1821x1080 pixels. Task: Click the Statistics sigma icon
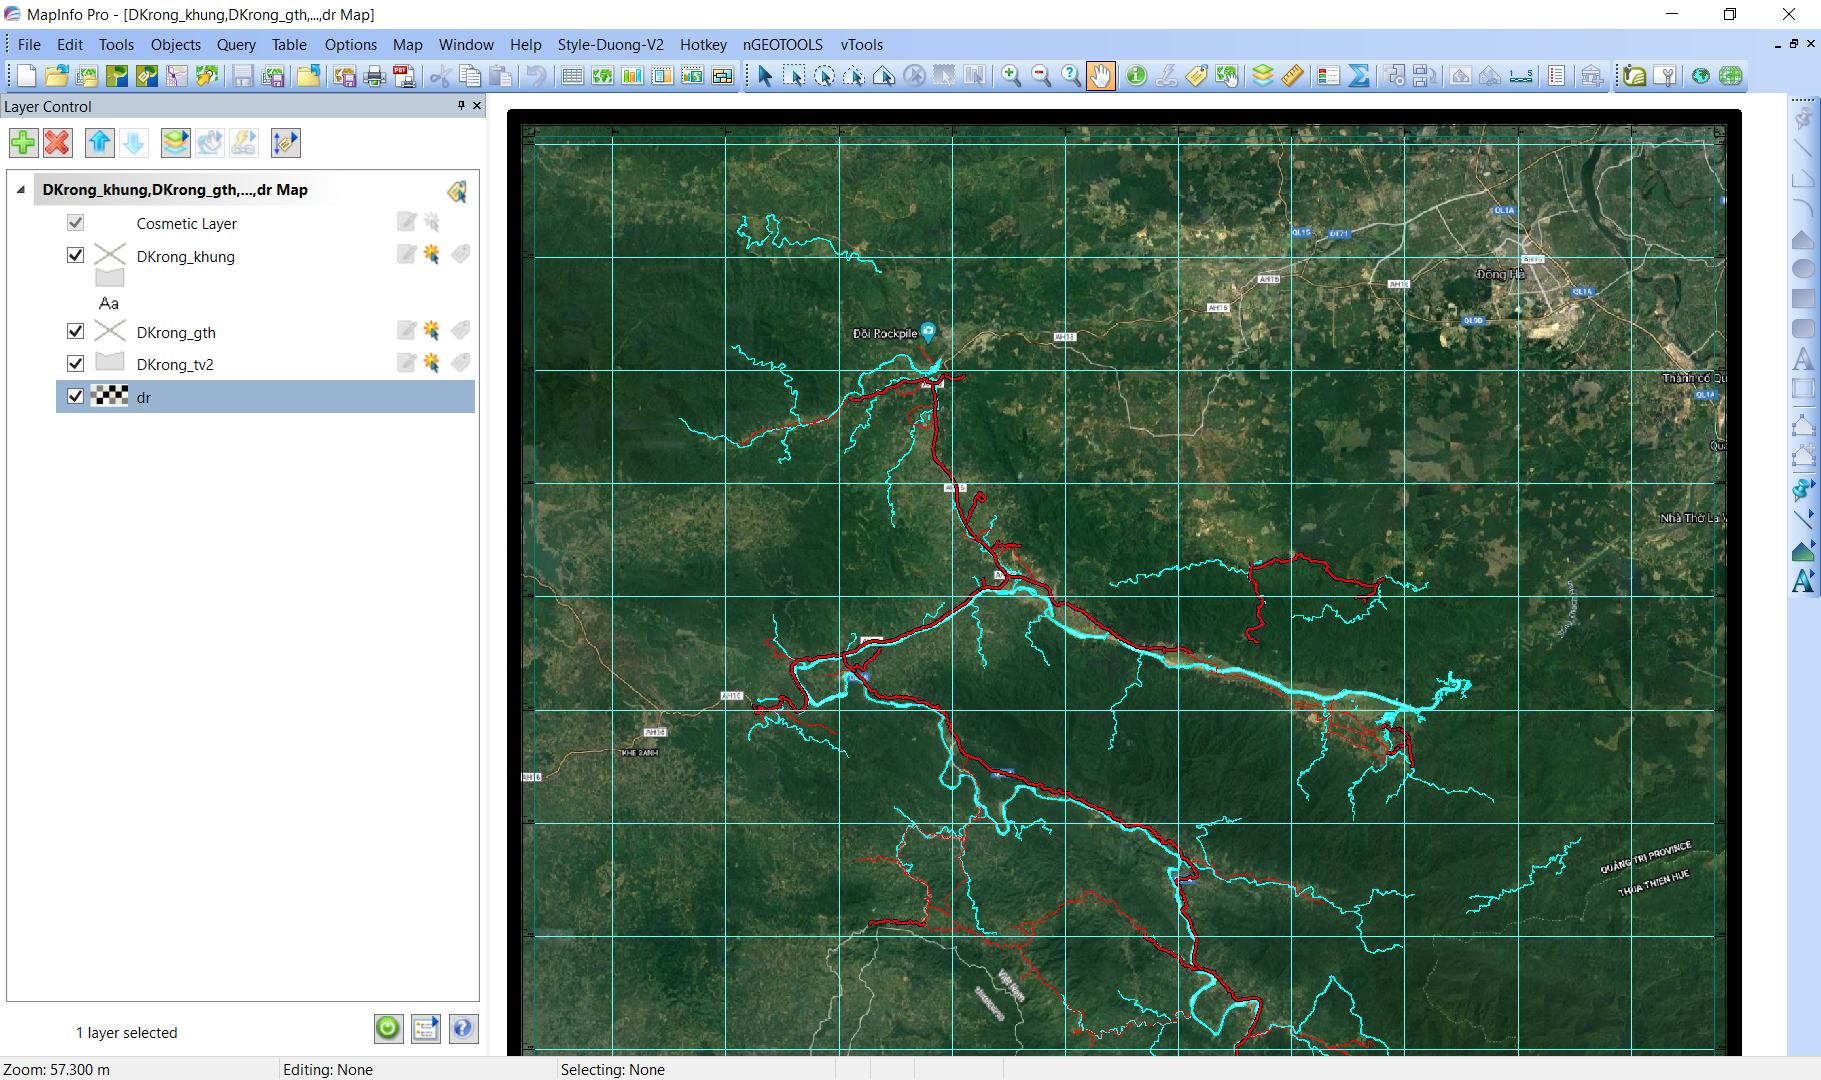[x=1359, y=76]
